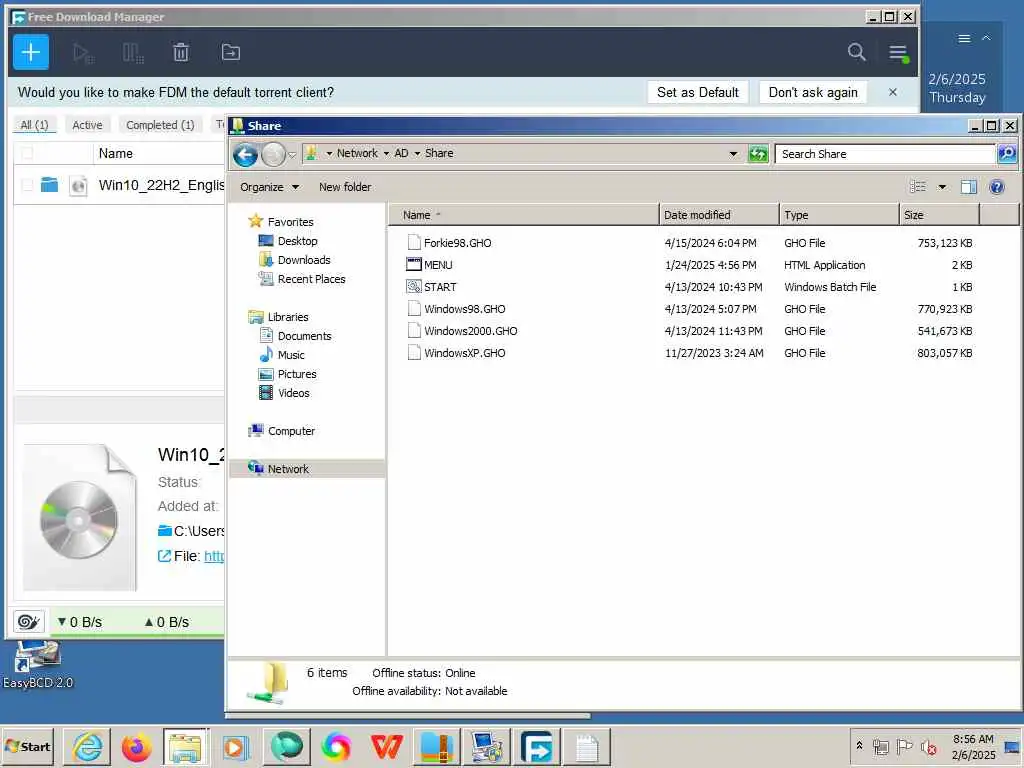Viewport: 1024px width, 768px height.
Task: Toggle the select-all checkbox in FDM header
Action: coord(27,153)
